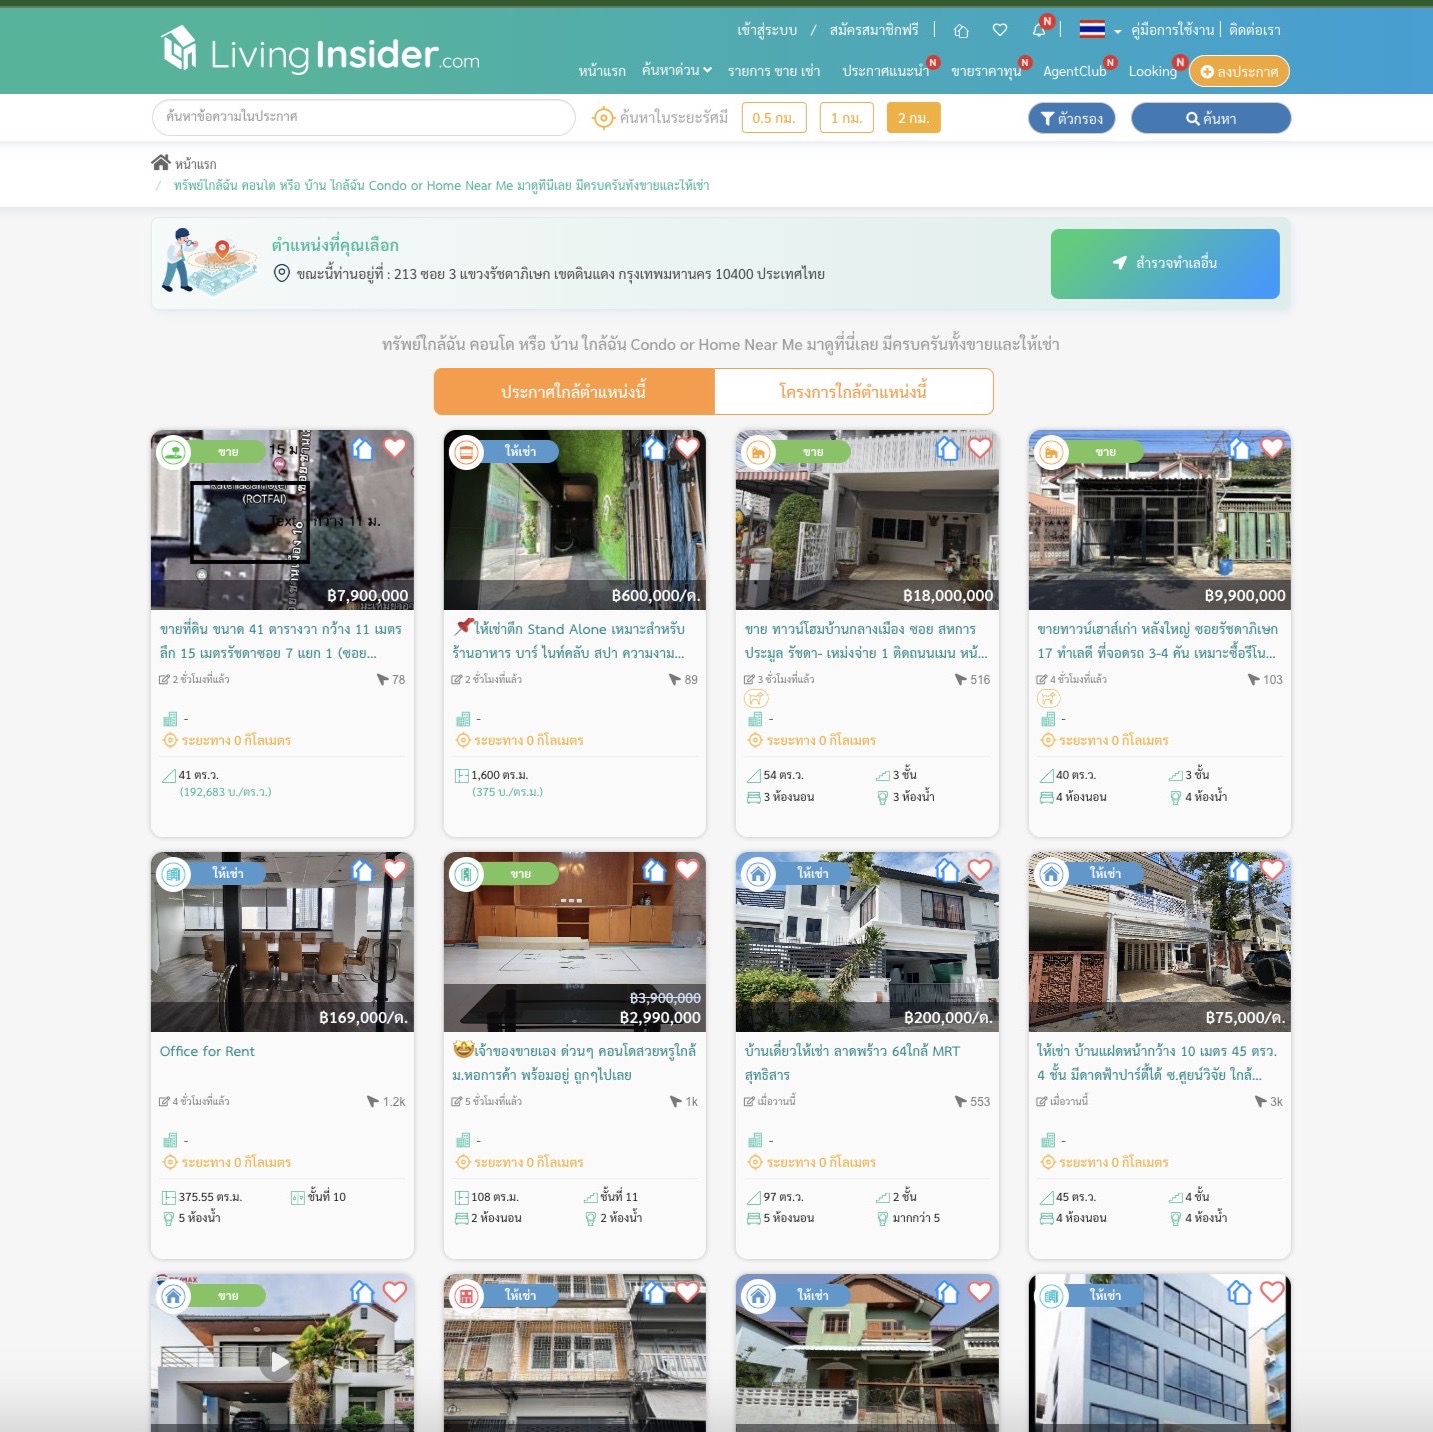Viewport: 1433px width, 1432px height.
Task: Favorite the ฿75,000 semi-detached house heart
Action: click(1272, 870)
